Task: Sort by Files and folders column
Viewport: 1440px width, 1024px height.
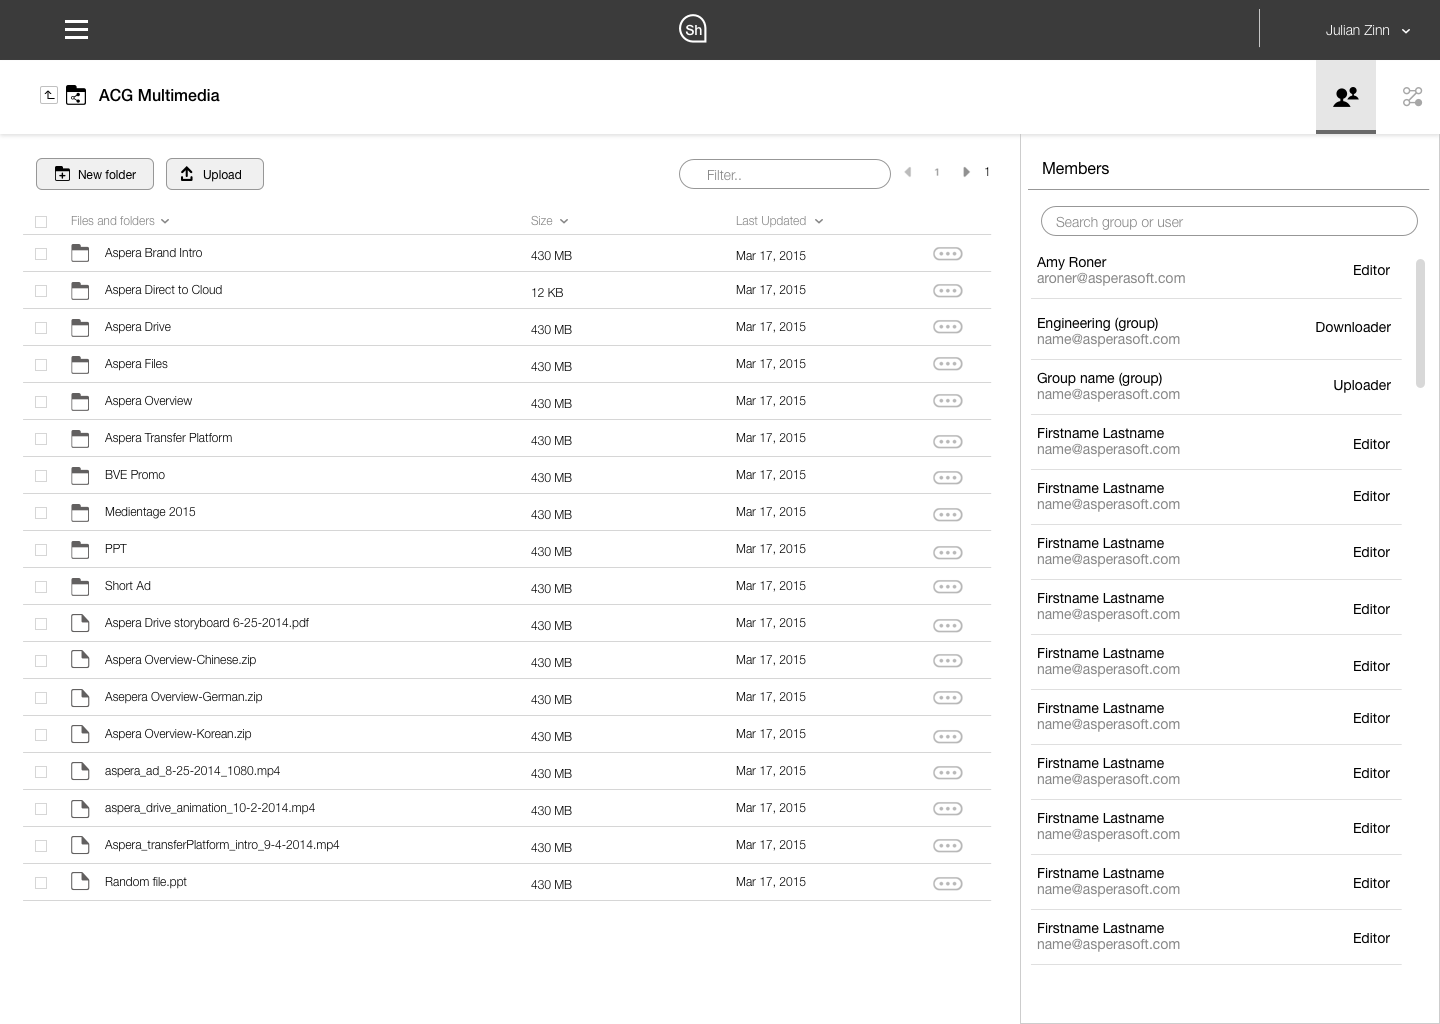Action: coord(120,221)
